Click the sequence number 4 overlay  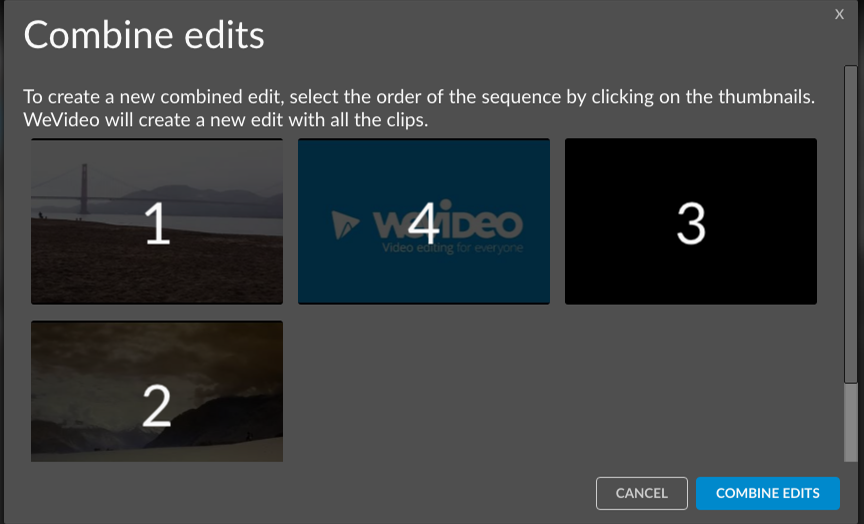click(x=423, y=223)
